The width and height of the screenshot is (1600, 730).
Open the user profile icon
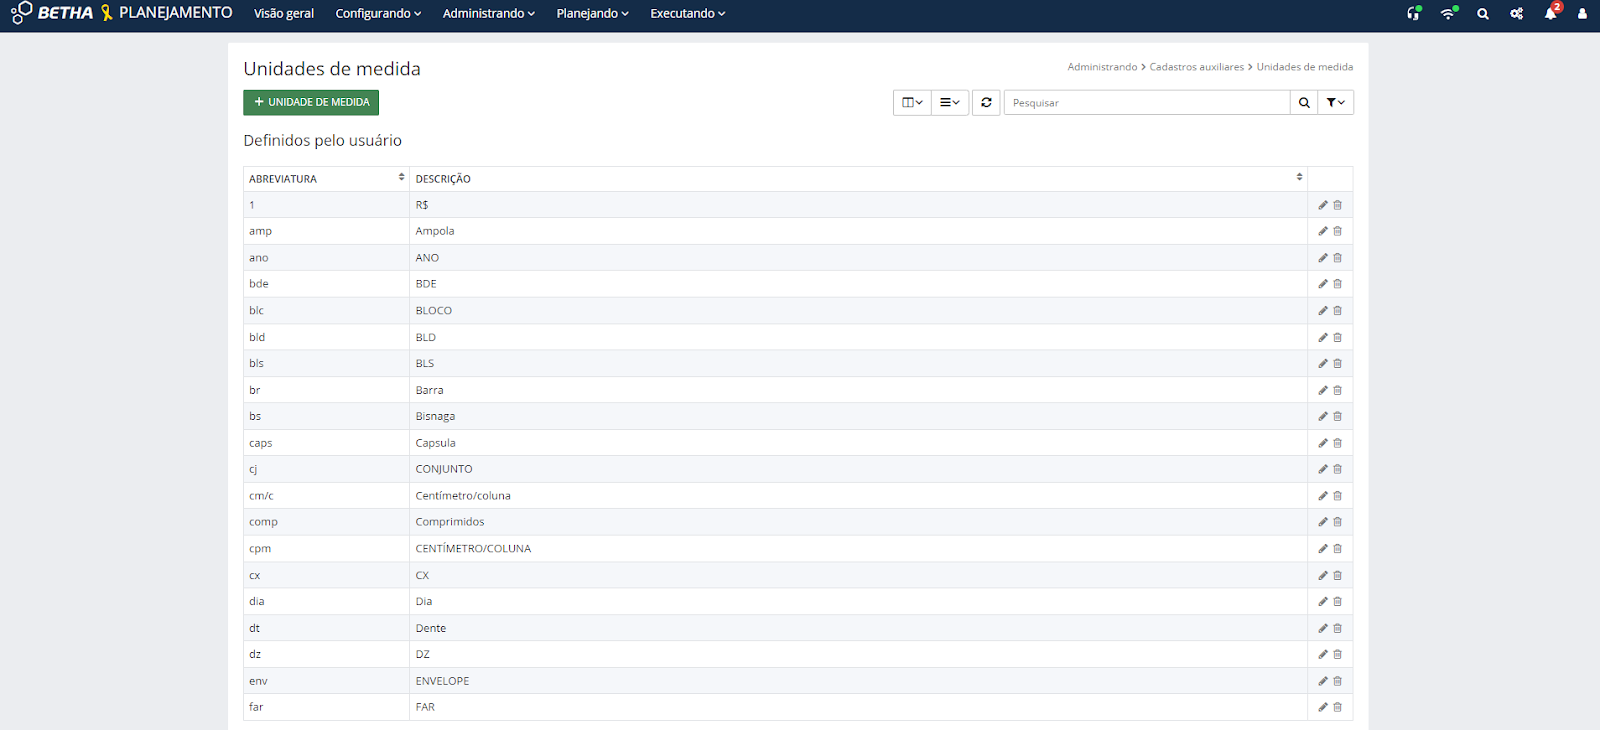(1582, 14)
